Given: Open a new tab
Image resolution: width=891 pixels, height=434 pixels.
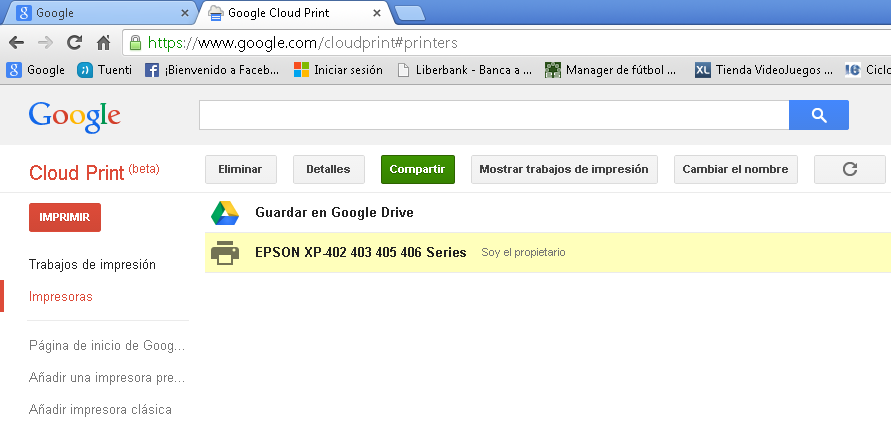Looking at the screenshot, I should (x=409, y=13).
